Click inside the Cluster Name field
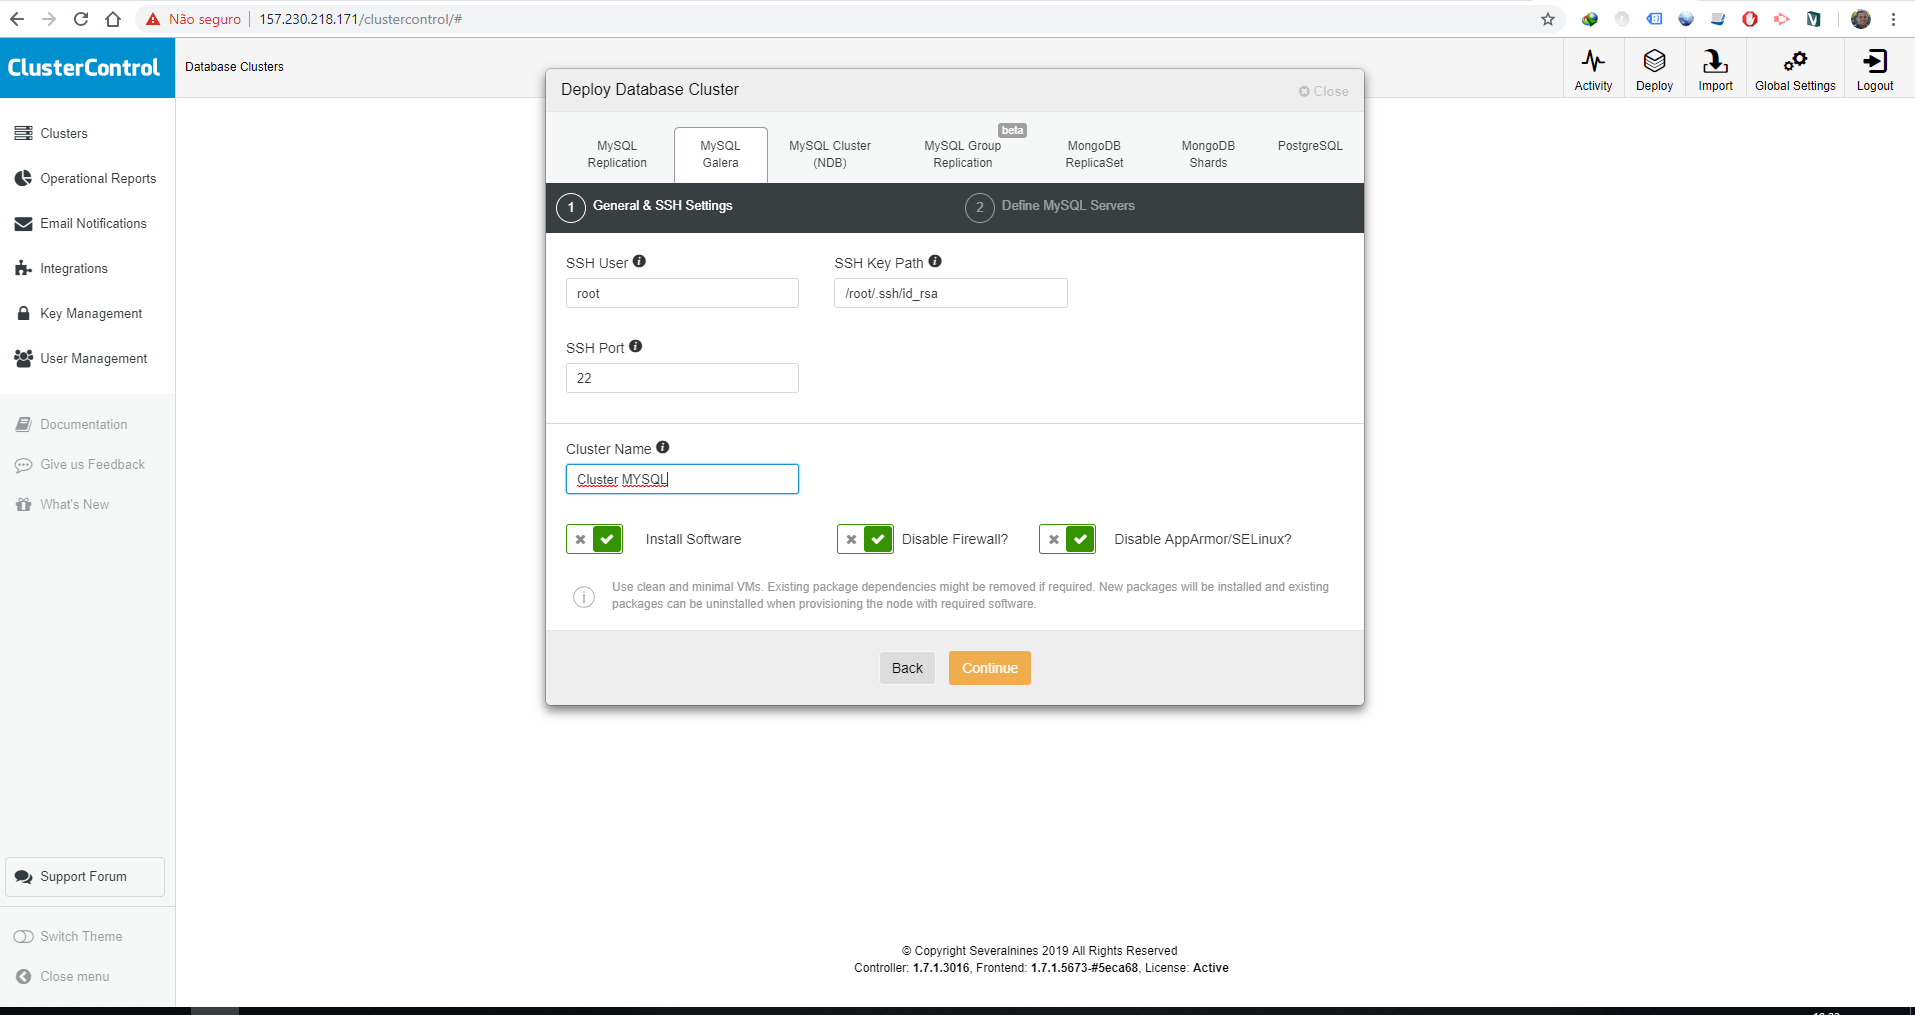The height and width of the screenshot is (1015, 1915). 682,479
